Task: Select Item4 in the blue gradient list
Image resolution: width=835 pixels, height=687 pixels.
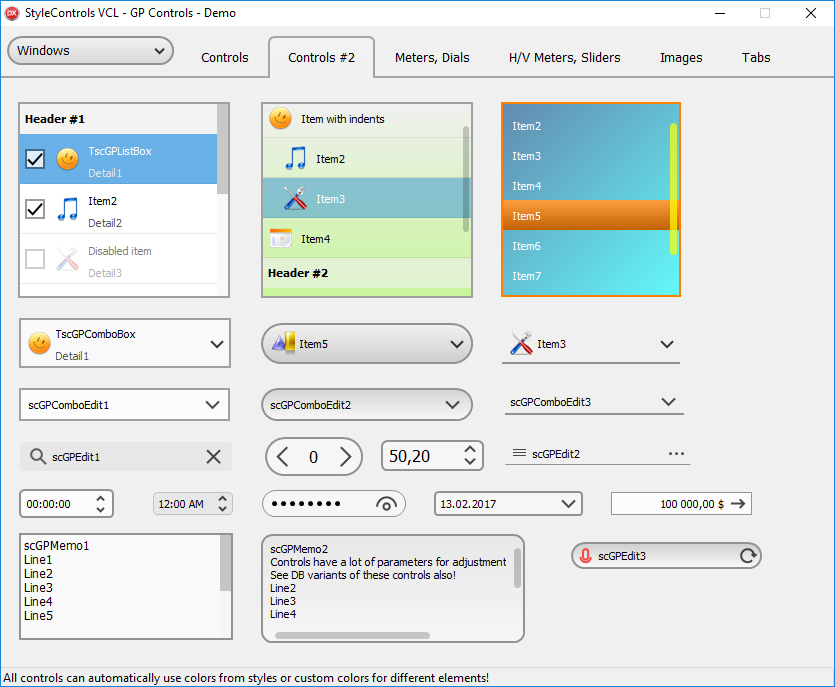Action: click(x=586, y=186)
